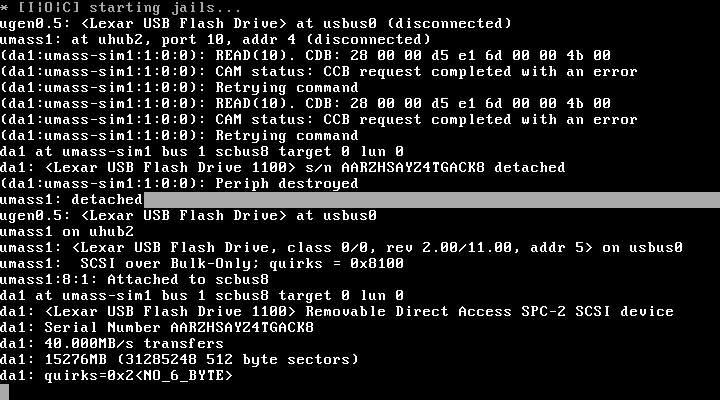Click the highlighted 'umass1: detached' line

point(360,199)
